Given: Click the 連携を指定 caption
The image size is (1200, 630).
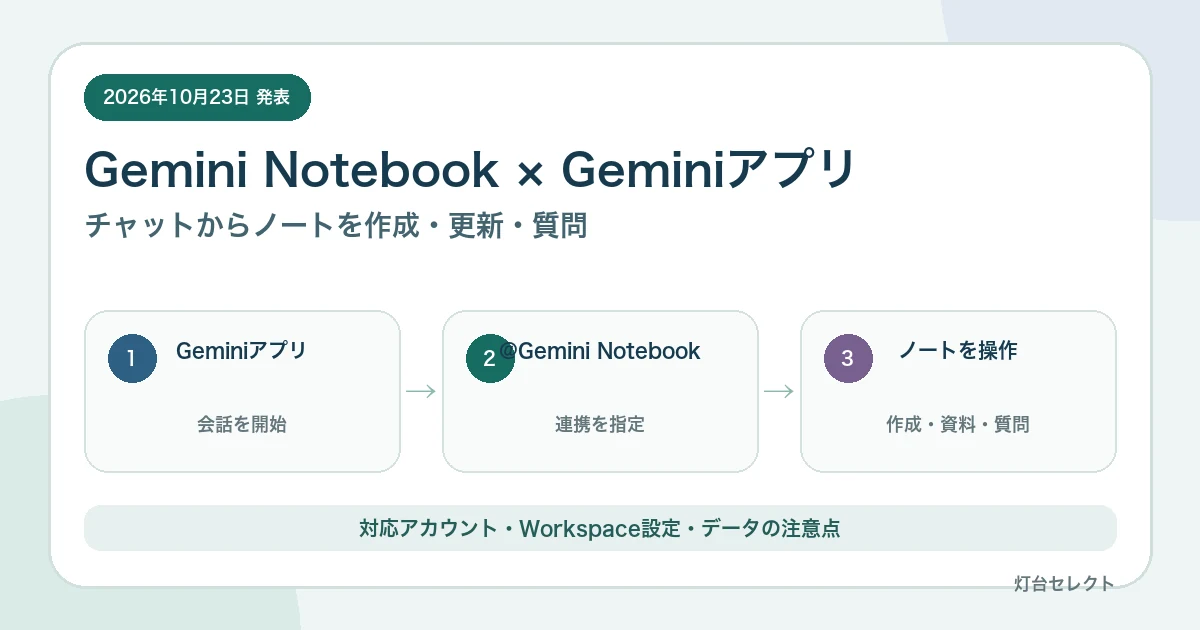Looking at the screenshot, I should 600,424.
